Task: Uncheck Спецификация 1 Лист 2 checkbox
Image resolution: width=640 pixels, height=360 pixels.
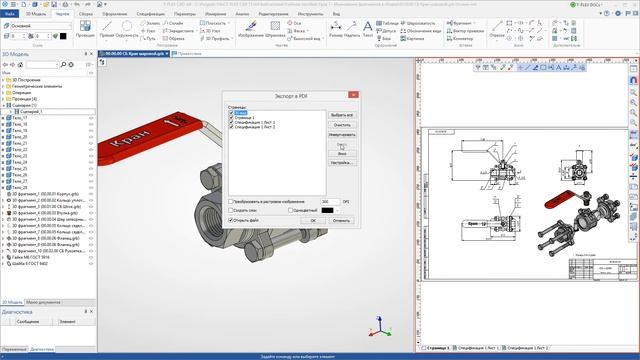Action: [231, 127]
